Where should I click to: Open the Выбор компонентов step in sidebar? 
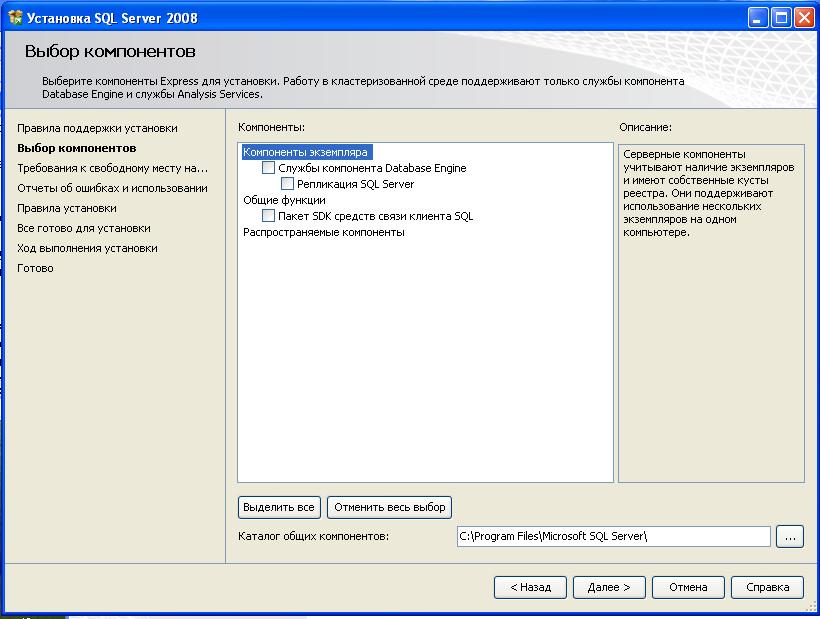click(77, 148)
